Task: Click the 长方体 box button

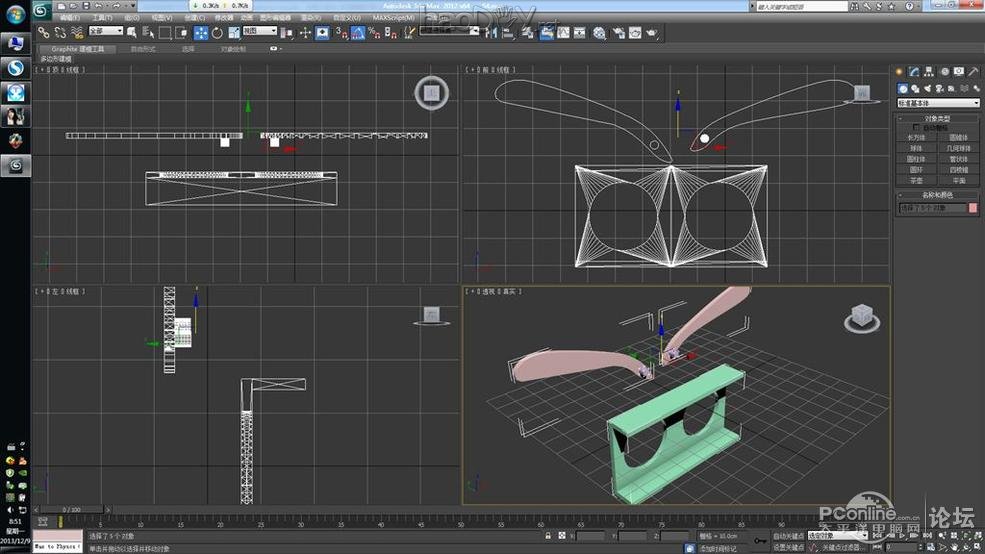Action: point(916,138)
